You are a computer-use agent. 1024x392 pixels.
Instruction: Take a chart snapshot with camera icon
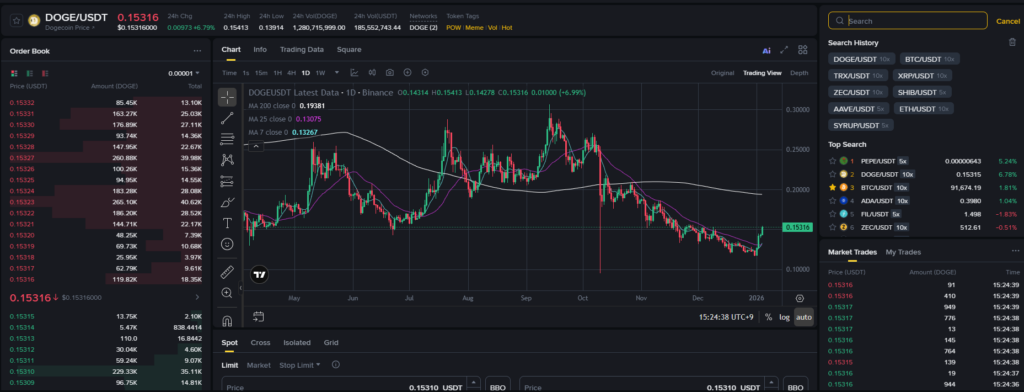click(390, 73)
